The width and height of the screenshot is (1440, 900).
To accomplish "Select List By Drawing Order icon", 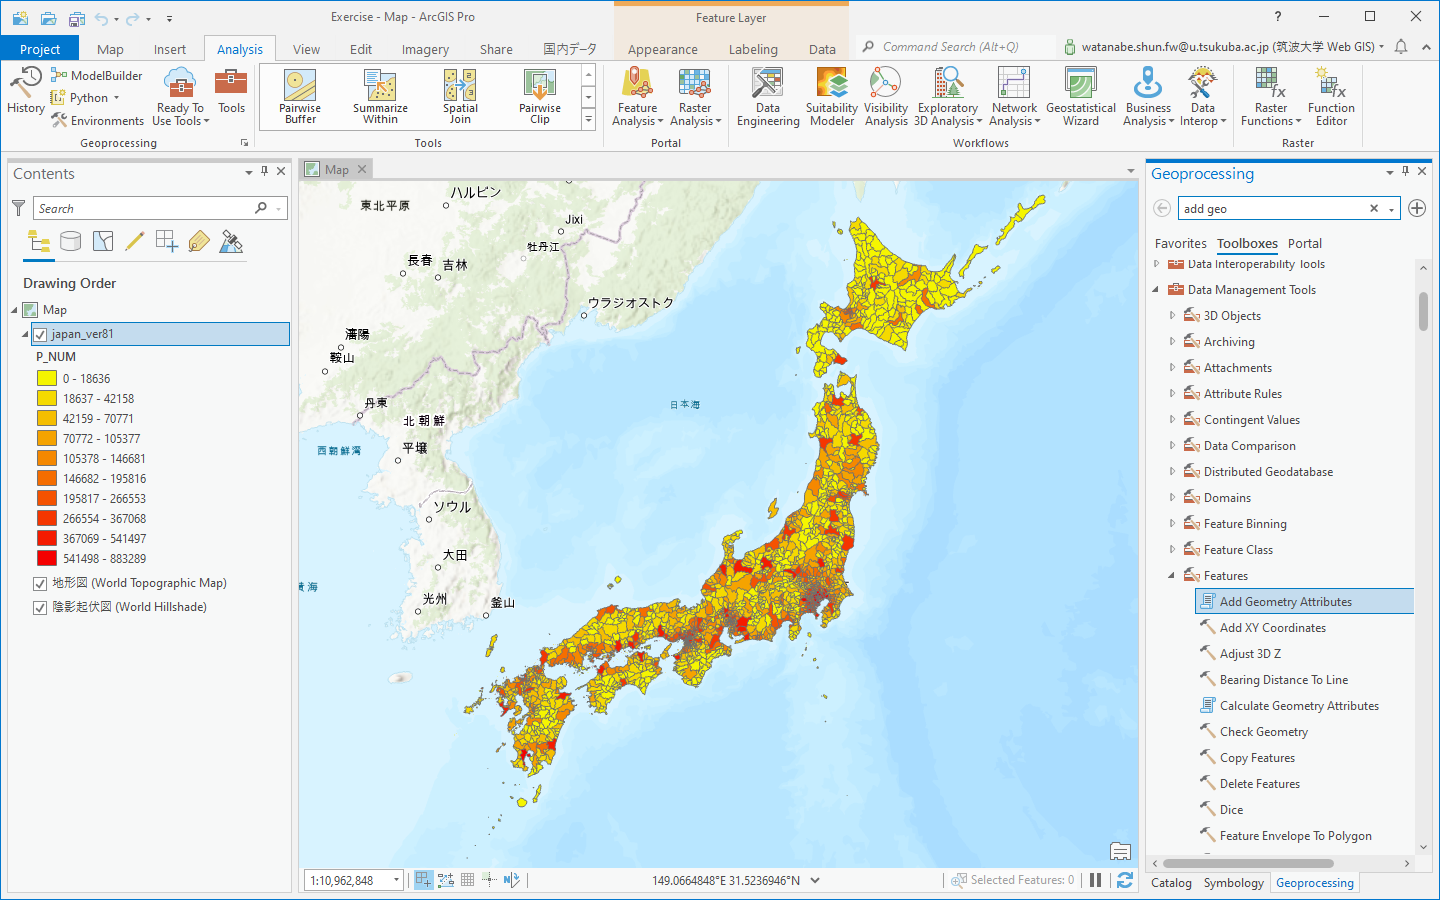I will [x=39, y=241].
